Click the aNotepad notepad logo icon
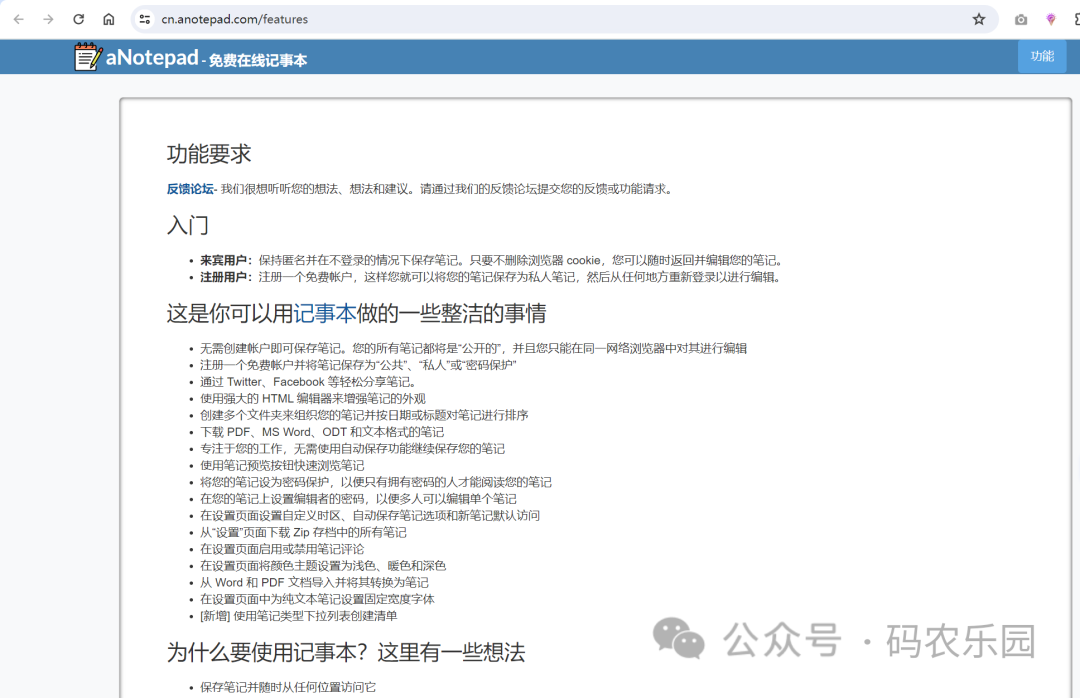 coord(88,57)
